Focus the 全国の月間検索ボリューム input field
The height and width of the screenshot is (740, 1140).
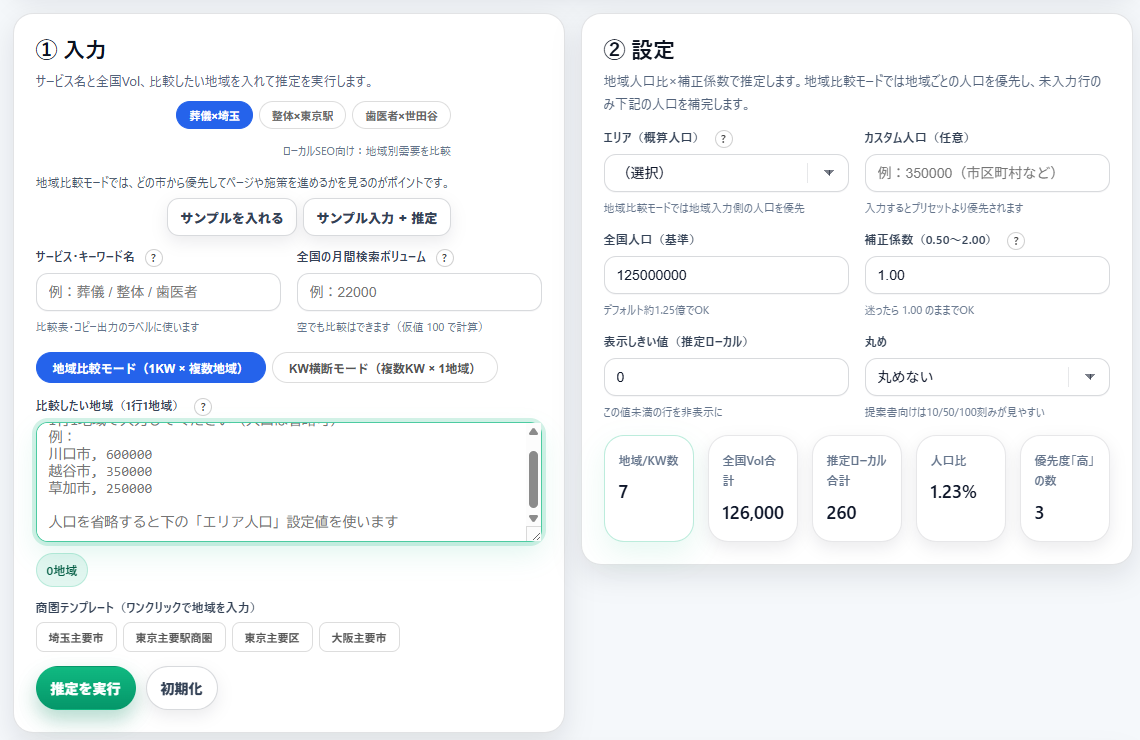(x=420, y=292)
